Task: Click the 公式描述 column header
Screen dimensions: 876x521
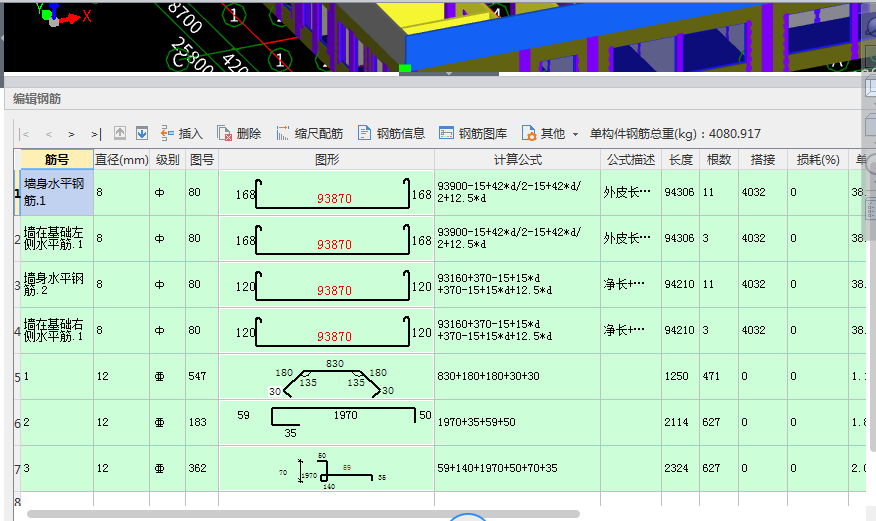Action: pos(631,160)
